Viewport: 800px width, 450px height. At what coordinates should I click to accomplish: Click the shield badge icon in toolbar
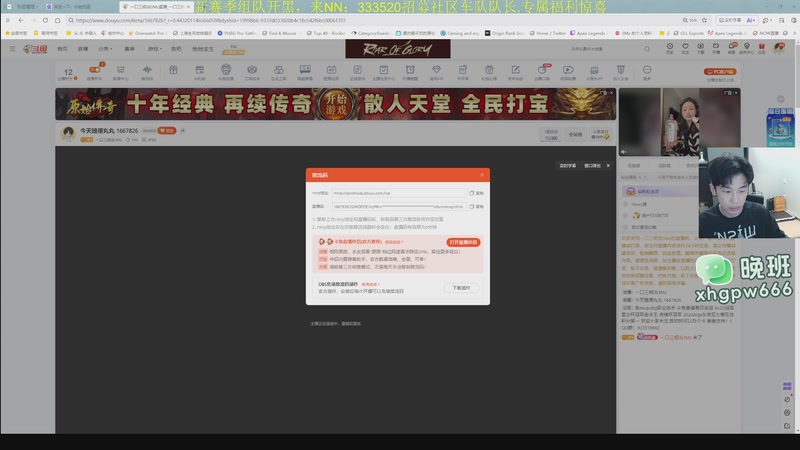click(x=620, y=72)
